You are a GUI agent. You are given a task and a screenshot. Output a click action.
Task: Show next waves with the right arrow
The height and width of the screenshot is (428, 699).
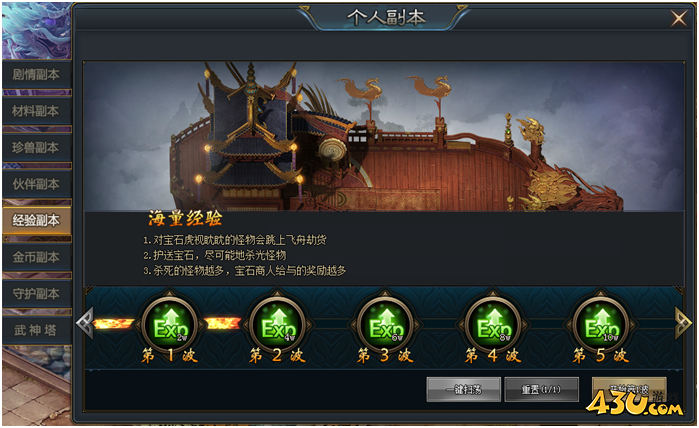683,323
